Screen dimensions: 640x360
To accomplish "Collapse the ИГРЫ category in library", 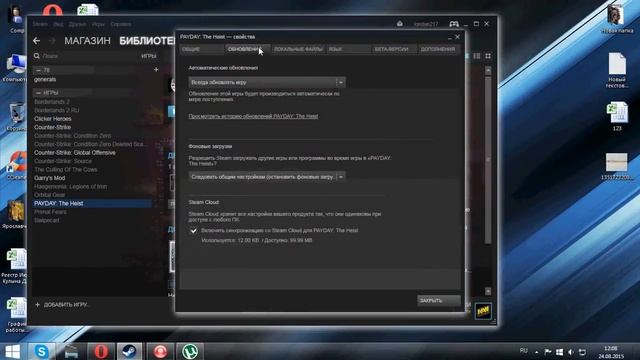I will tap(38, 93).
